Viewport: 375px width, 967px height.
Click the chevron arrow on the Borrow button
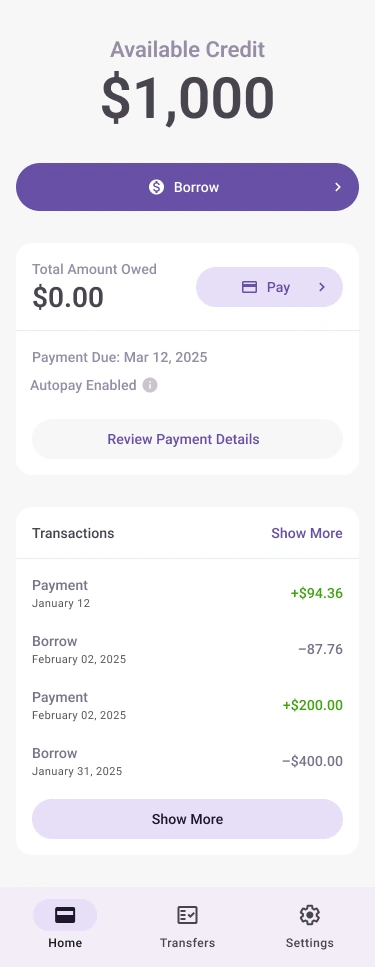tap(337, 187)
